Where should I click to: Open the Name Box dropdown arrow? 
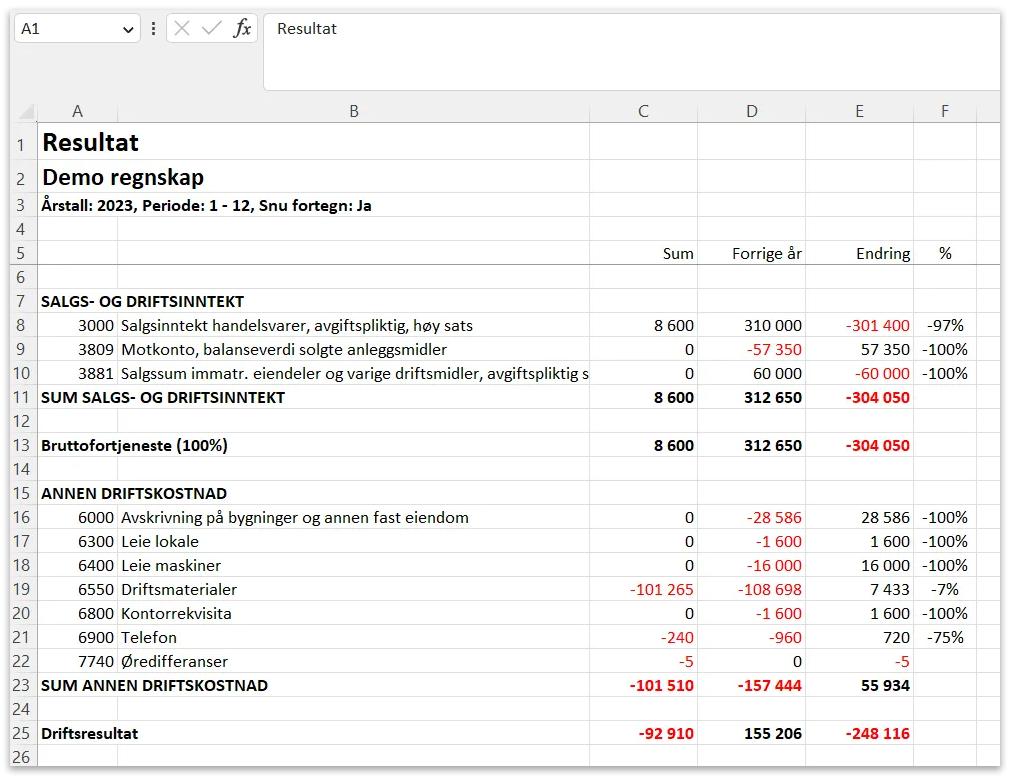(128, 30)
